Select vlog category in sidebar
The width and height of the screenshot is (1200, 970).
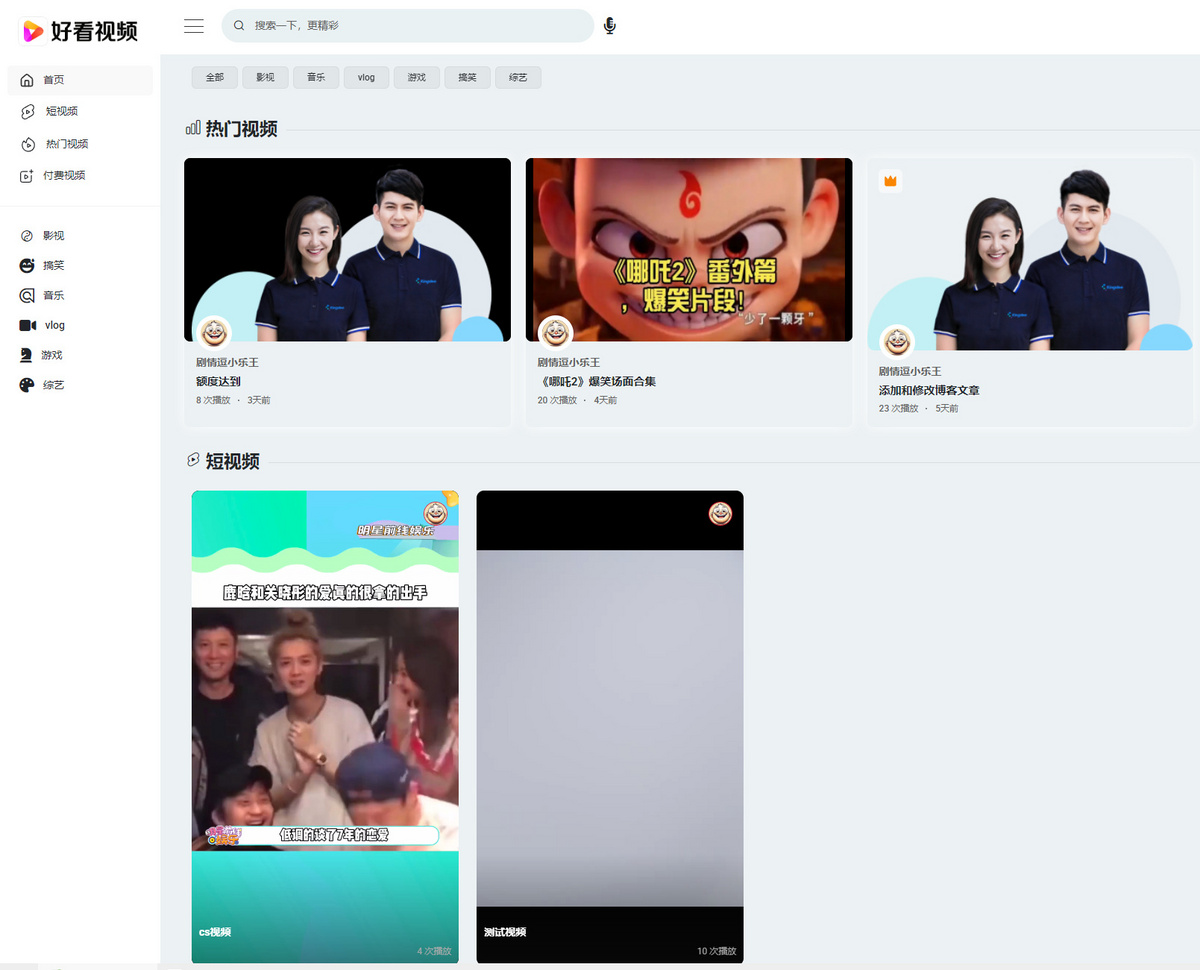click(54, 326)
